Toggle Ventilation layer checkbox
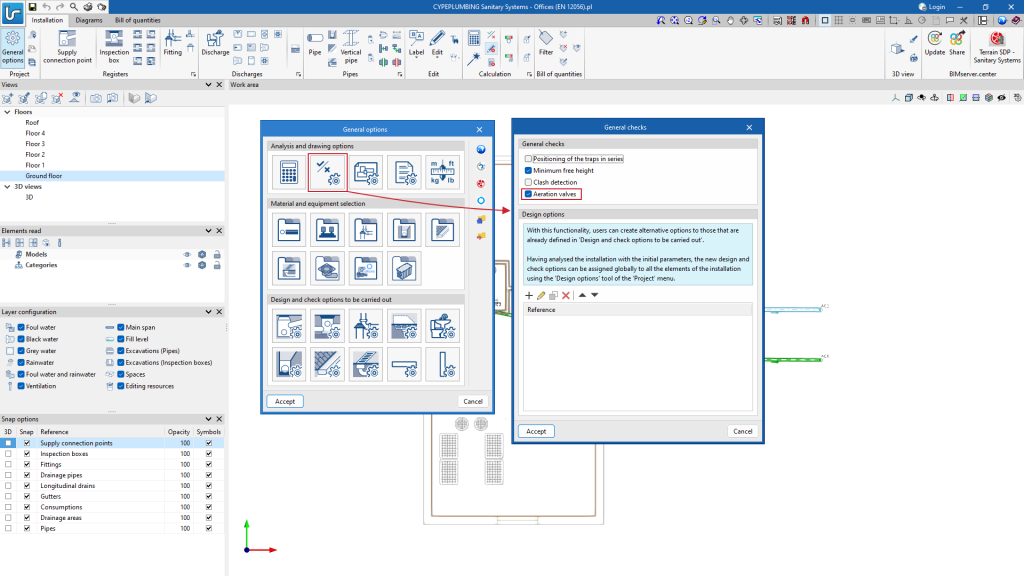Viewport: 1024px width, 576px height. pyautogui.click(x=21, y=386)
